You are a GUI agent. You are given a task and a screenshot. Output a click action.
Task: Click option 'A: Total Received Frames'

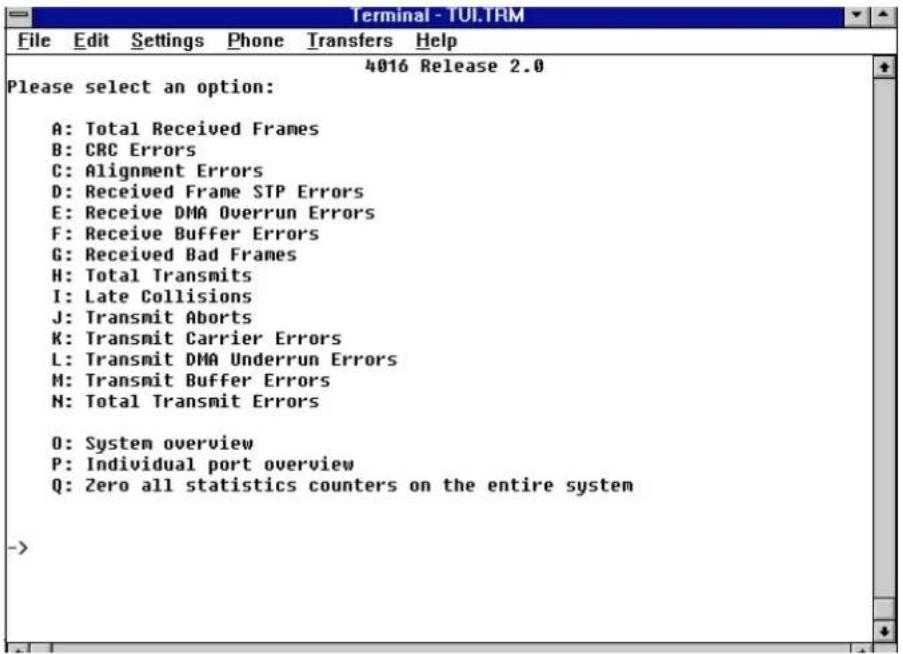coord(185,128)
